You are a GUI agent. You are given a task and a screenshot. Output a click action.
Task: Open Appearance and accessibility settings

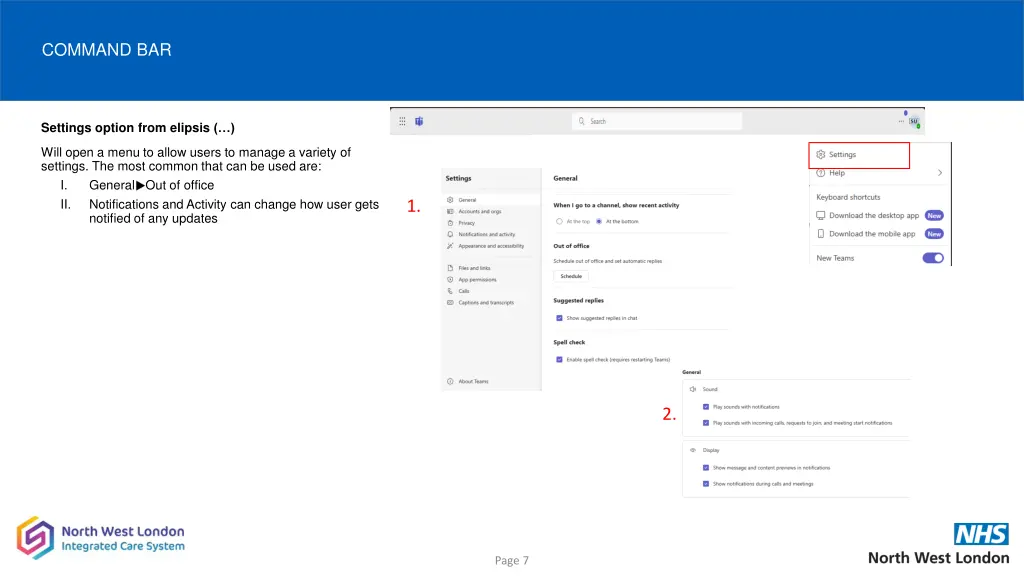[491, 246]
